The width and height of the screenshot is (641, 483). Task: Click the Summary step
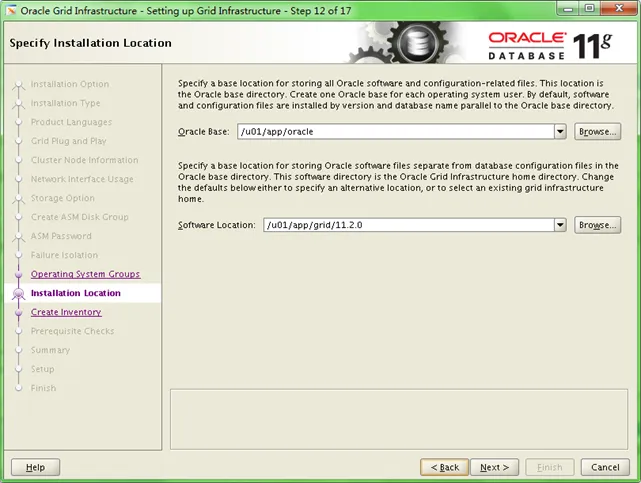(50, 350)
